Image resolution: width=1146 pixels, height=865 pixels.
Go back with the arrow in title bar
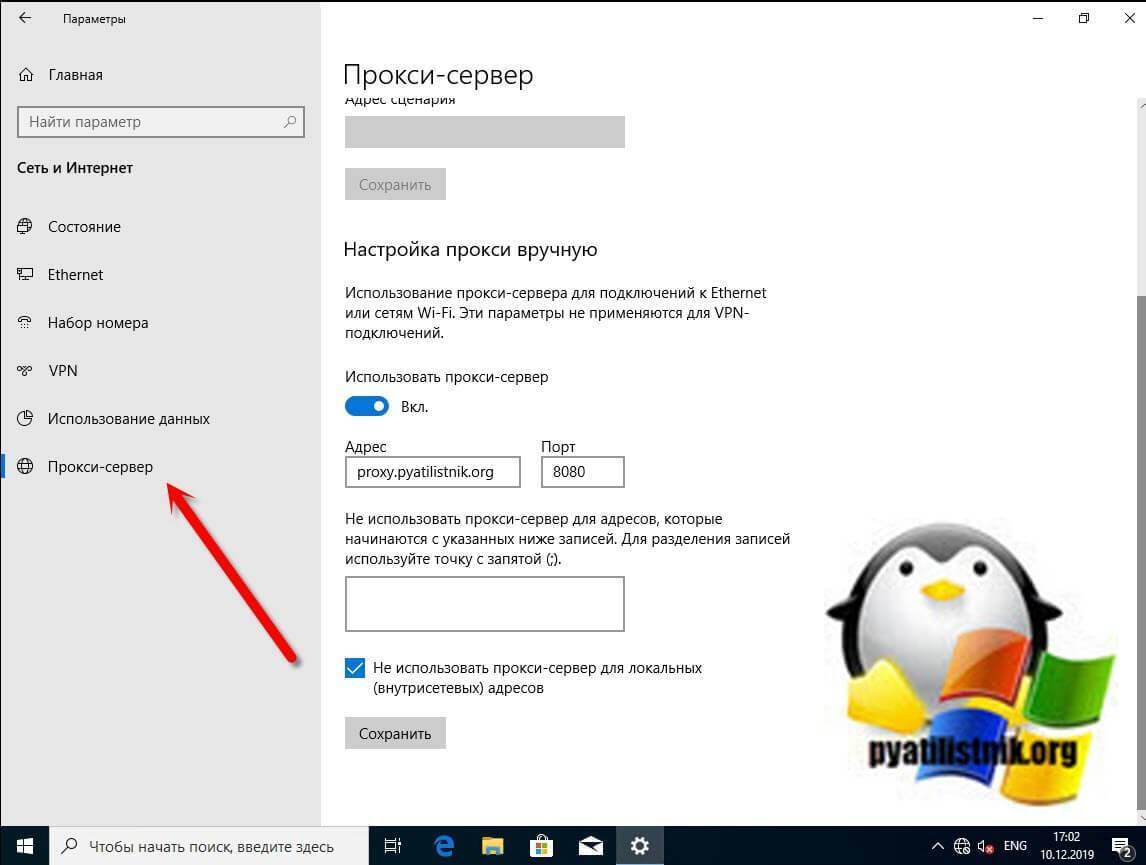click(x=25, y=18)
